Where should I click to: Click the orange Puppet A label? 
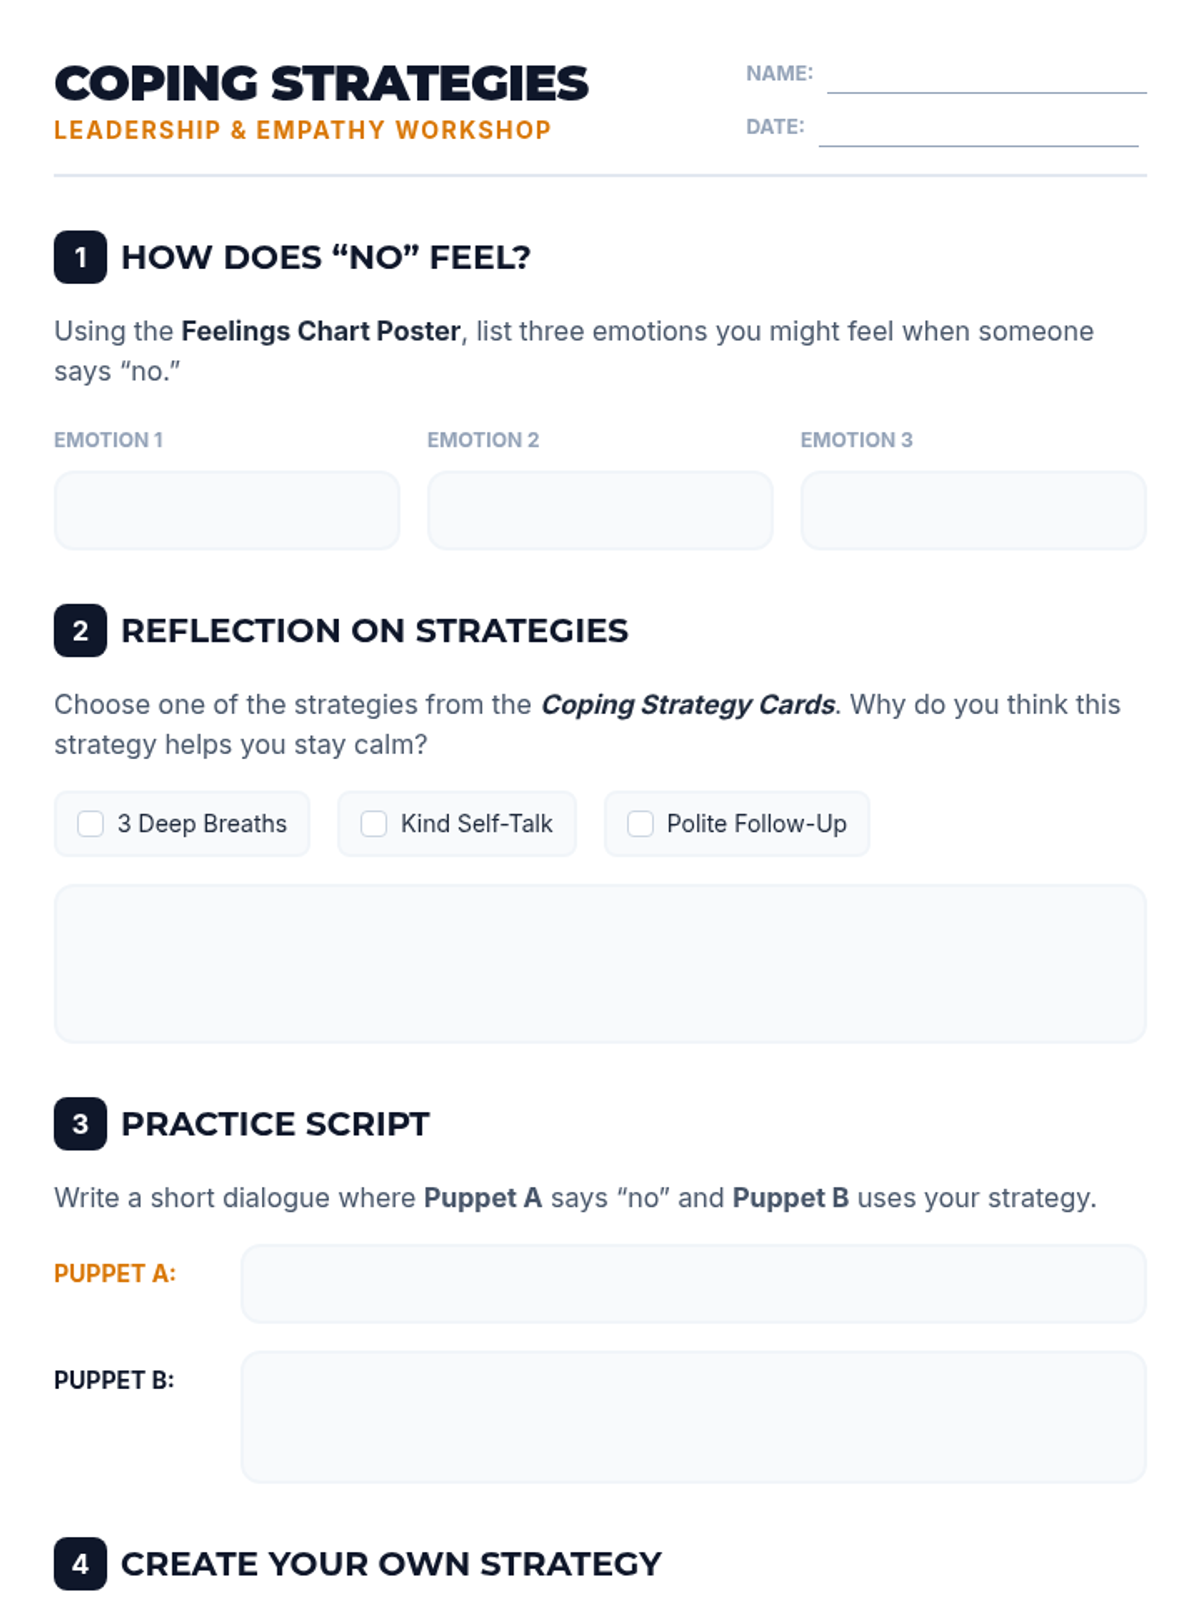pos(115,1274)
